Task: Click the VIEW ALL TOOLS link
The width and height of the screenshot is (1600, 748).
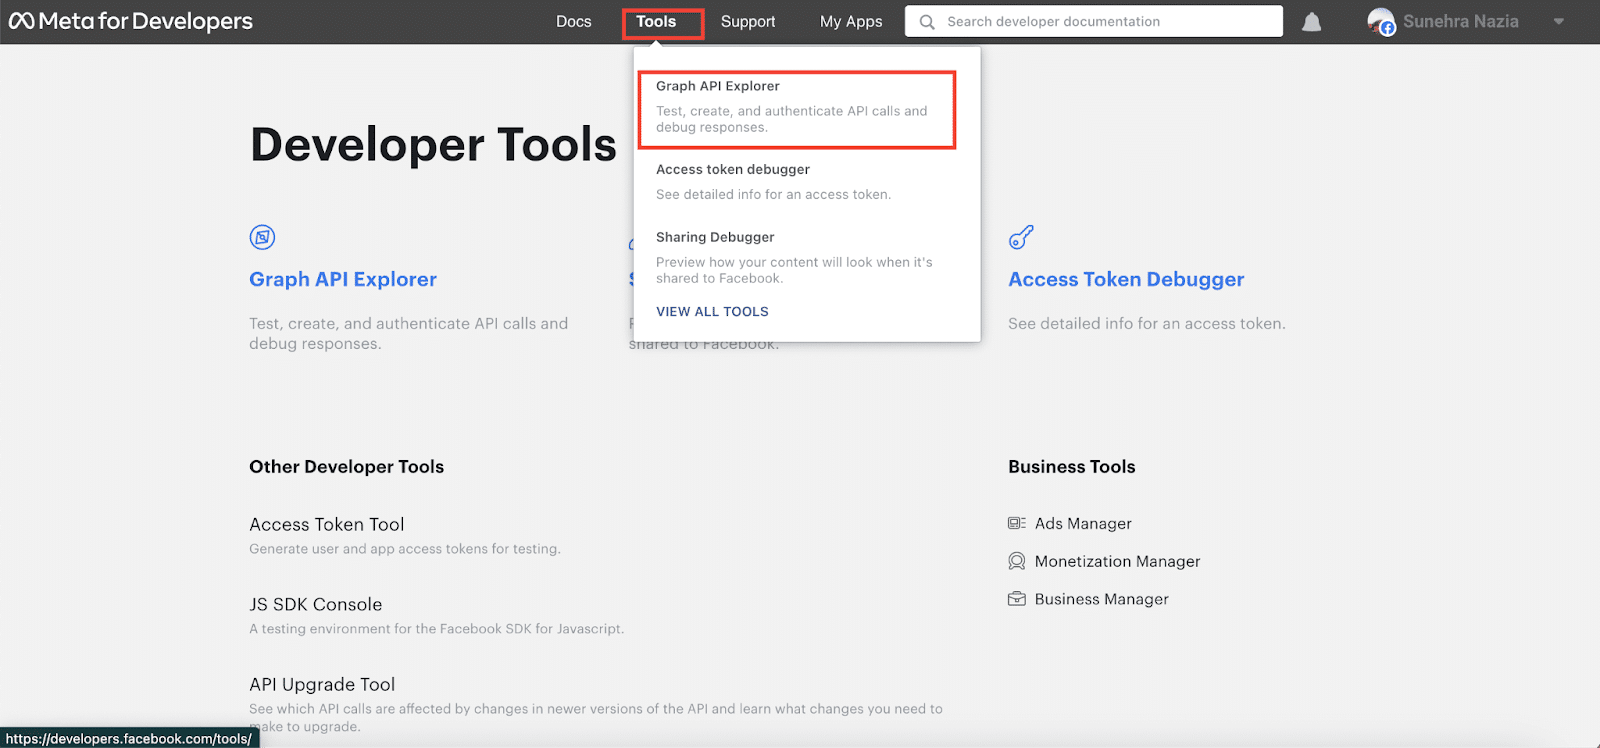Action: click(x=712, y=312)
